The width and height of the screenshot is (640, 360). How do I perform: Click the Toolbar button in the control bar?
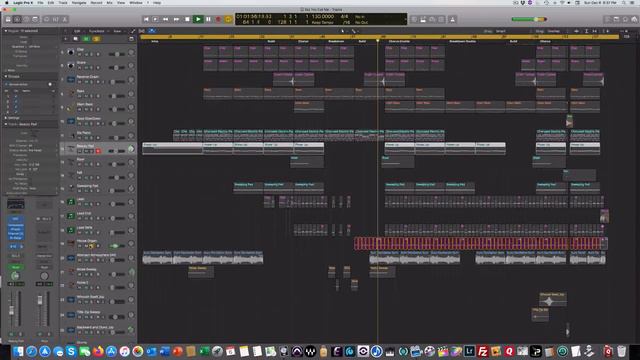point(35,19)
